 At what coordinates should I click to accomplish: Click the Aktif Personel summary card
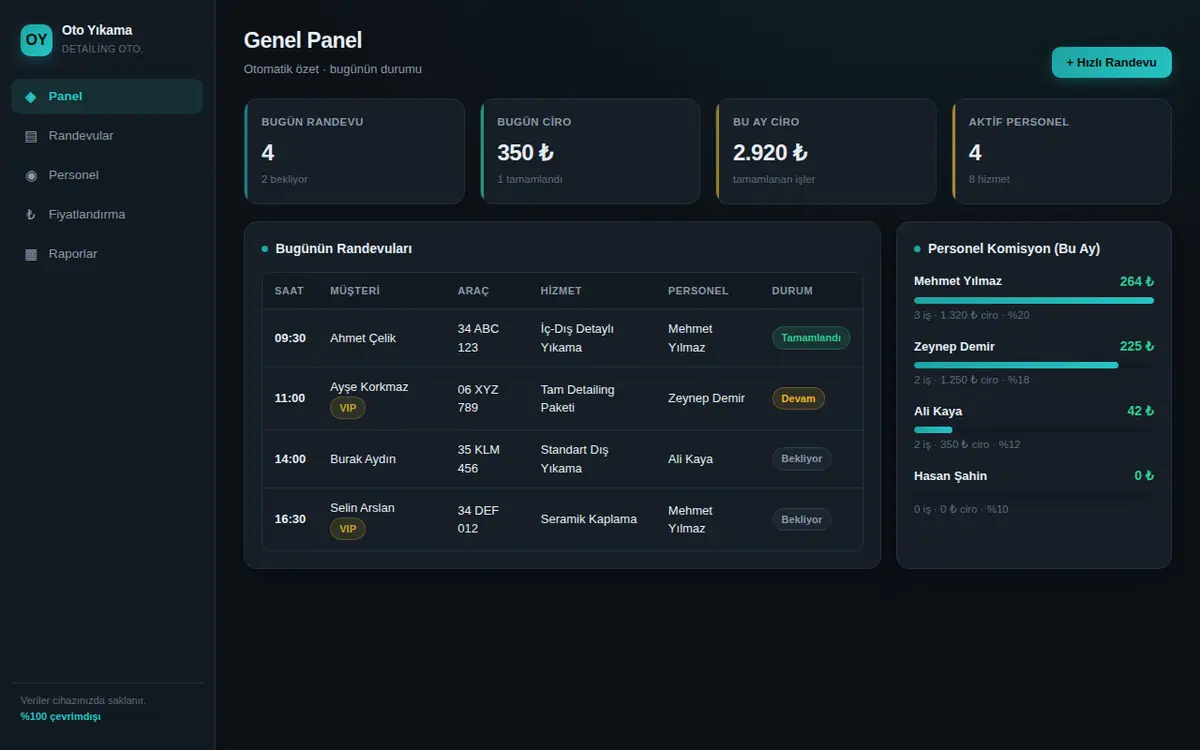pyautogui.click(x=1062, y=151)
